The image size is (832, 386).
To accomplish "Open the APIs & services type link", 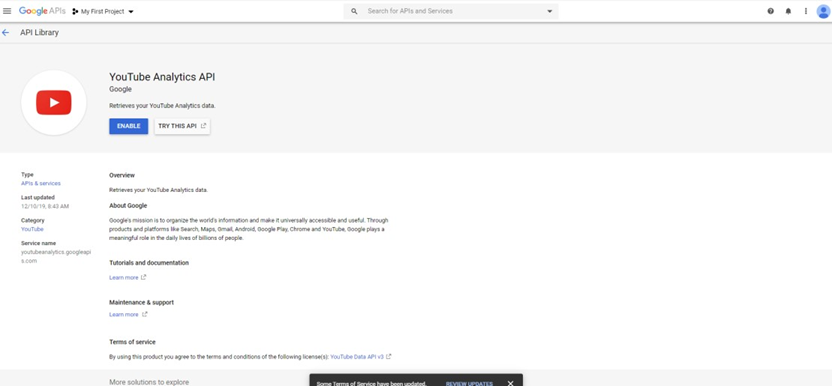I will point(41,183).
